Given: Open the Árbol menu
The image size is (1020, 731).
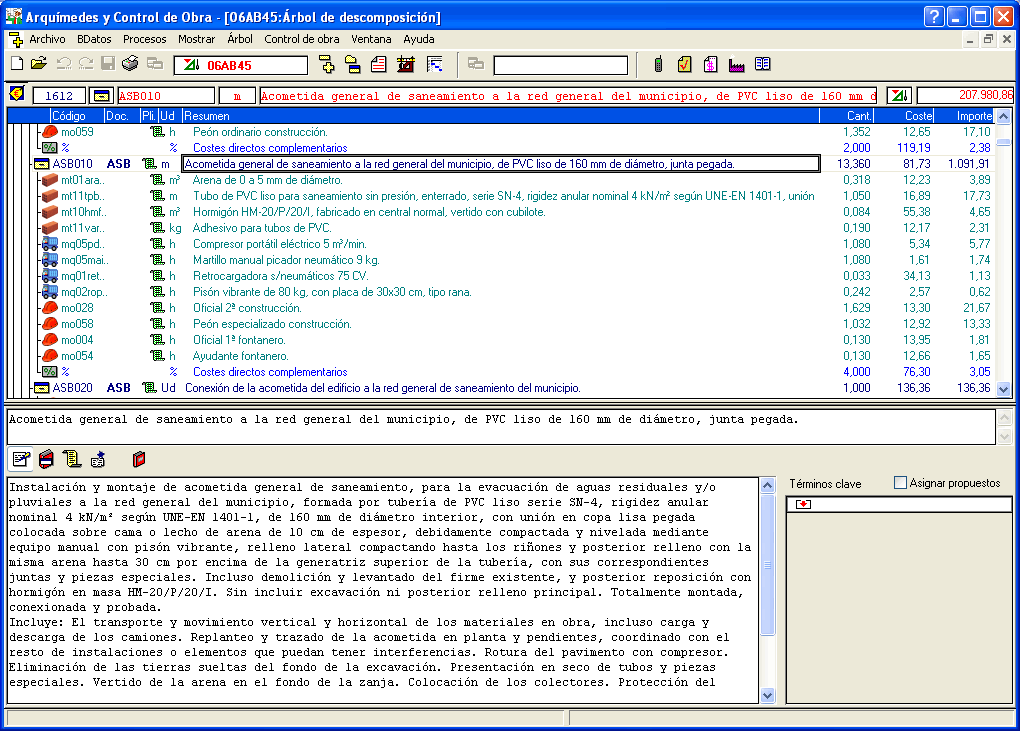Looking at the screenshot, I should [x=239, y=39].
